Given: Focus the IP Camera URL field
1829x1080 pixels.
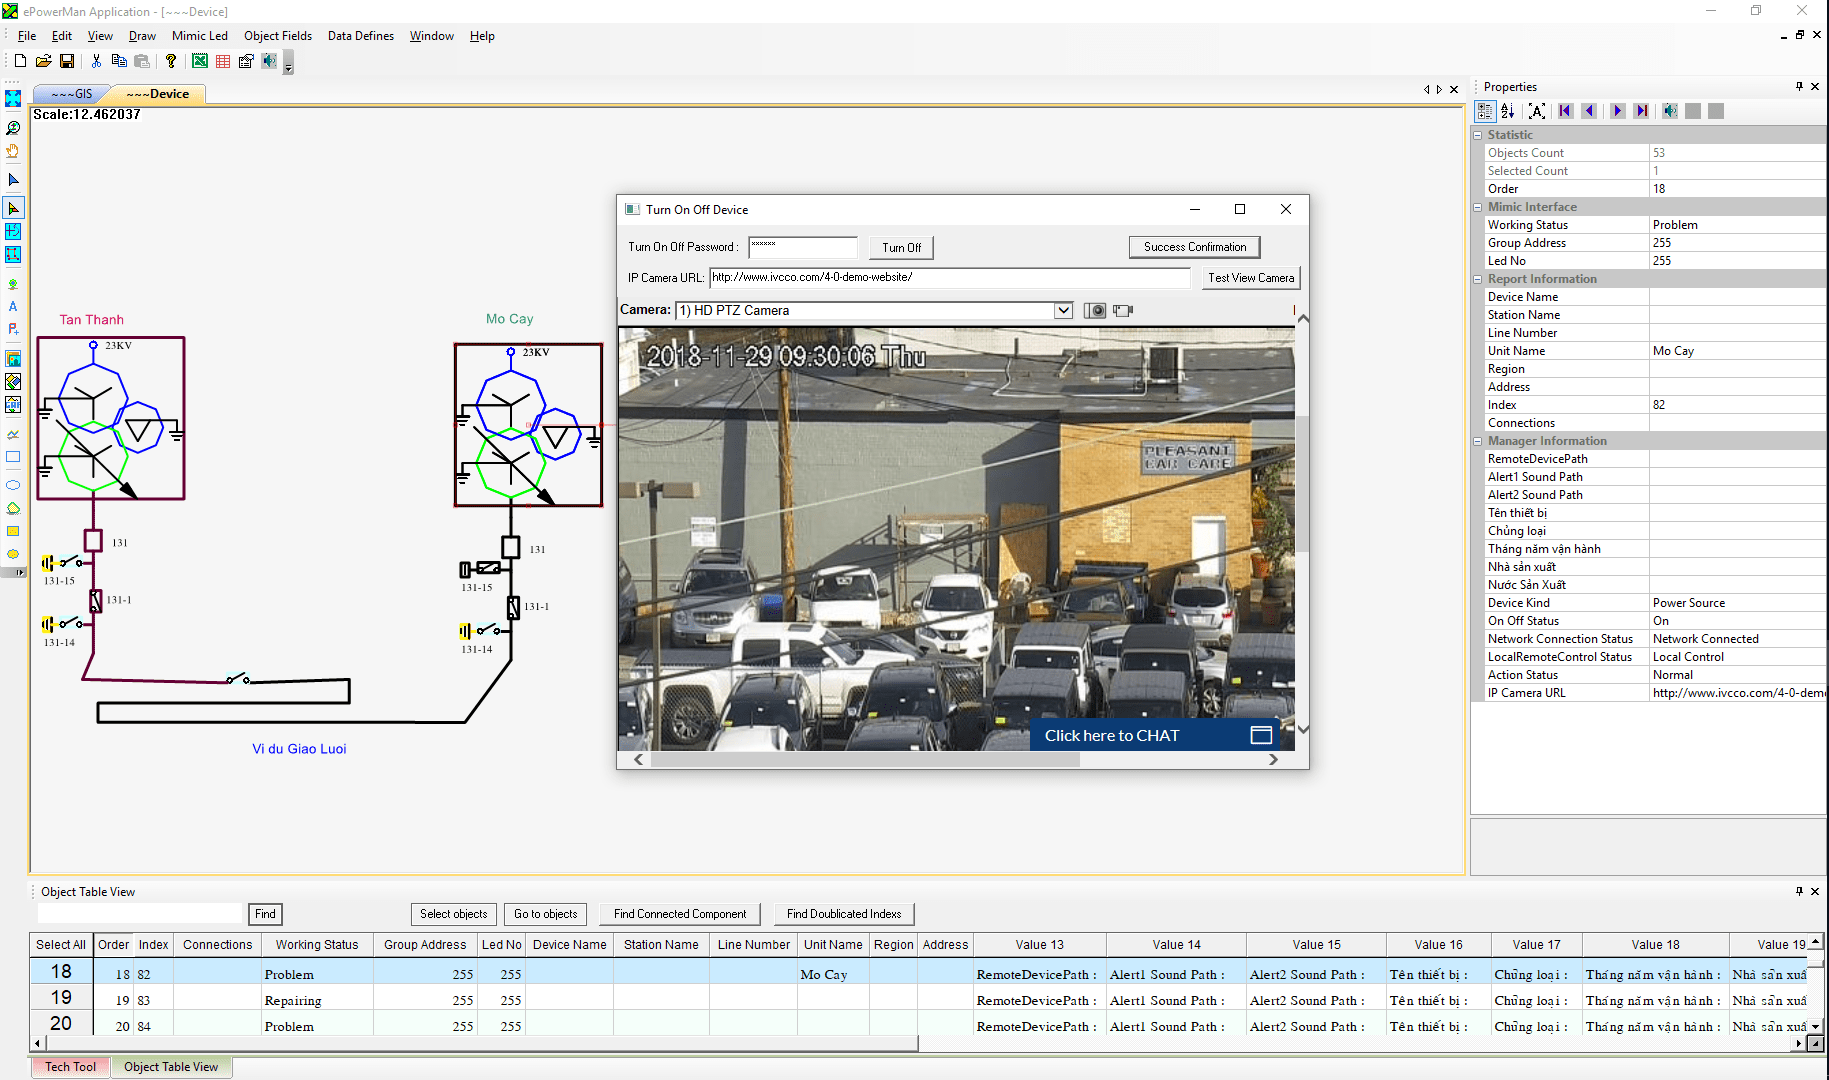Looking at the screenshot, I should pyautogui.click(x=950, y=278).
